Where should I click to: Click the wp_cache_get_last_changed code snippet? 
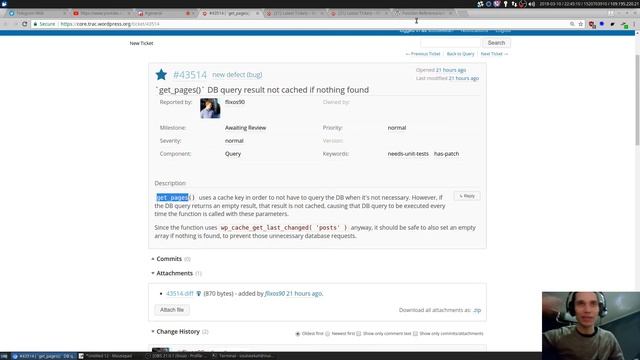tap(284, 228)
